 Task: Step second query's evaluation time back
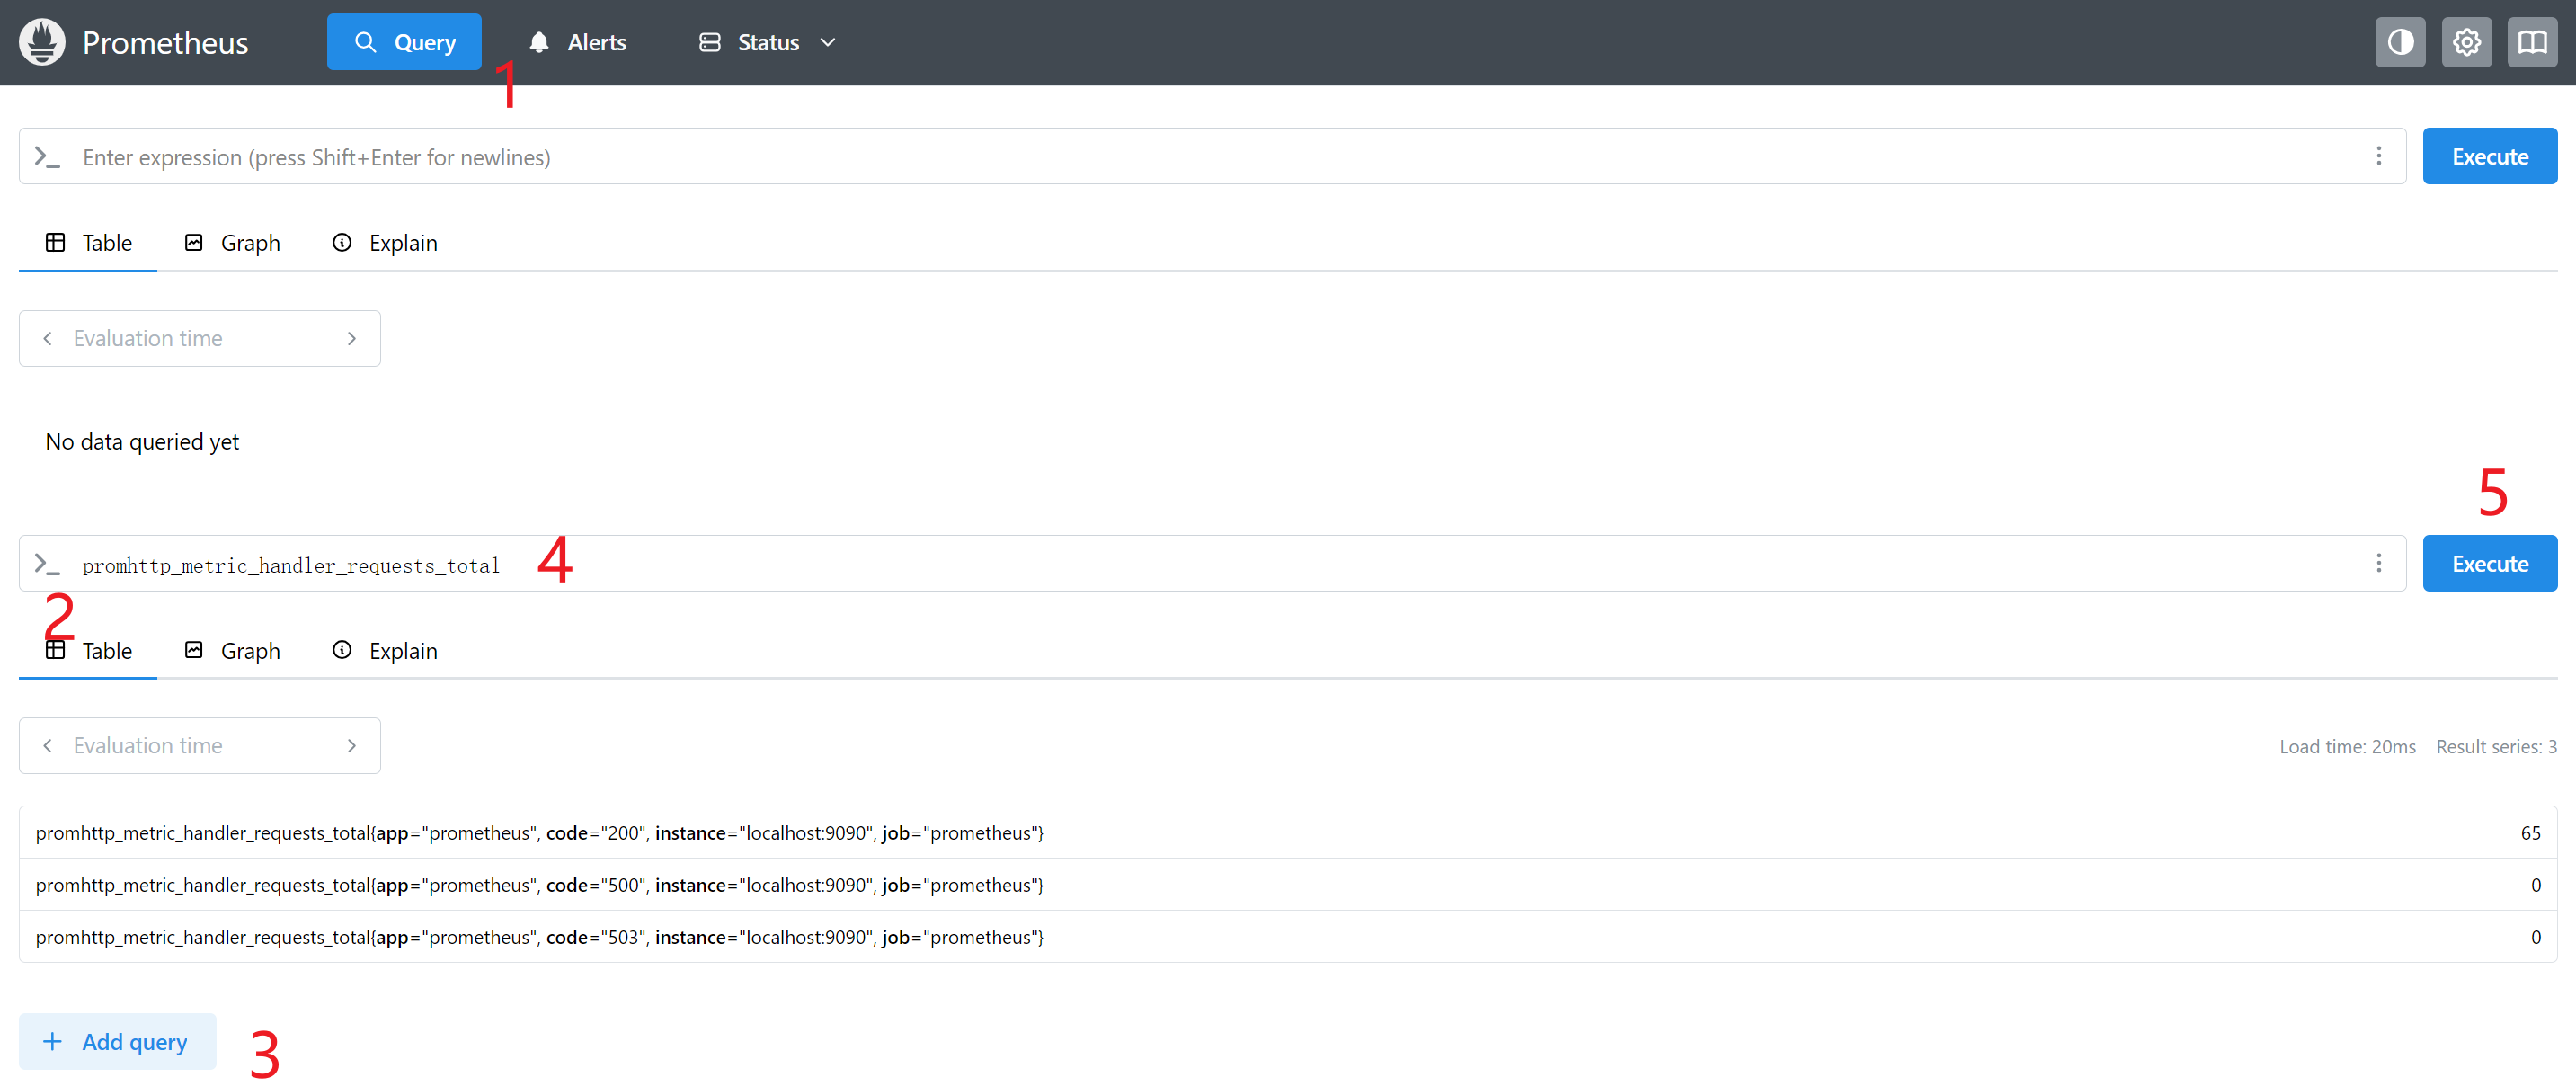[x=47, y=746]
